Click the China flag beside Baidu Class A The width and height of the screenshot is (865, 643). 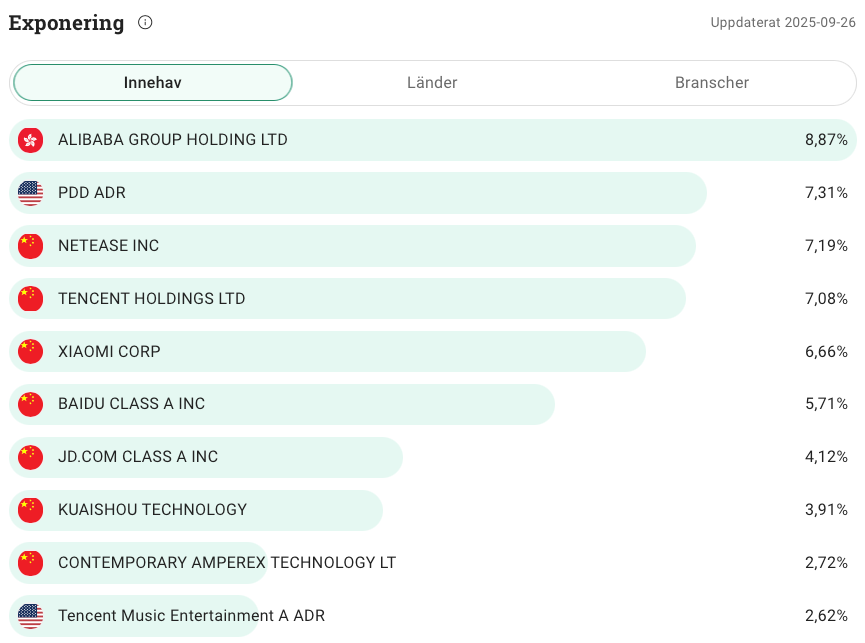click(30, 404)
